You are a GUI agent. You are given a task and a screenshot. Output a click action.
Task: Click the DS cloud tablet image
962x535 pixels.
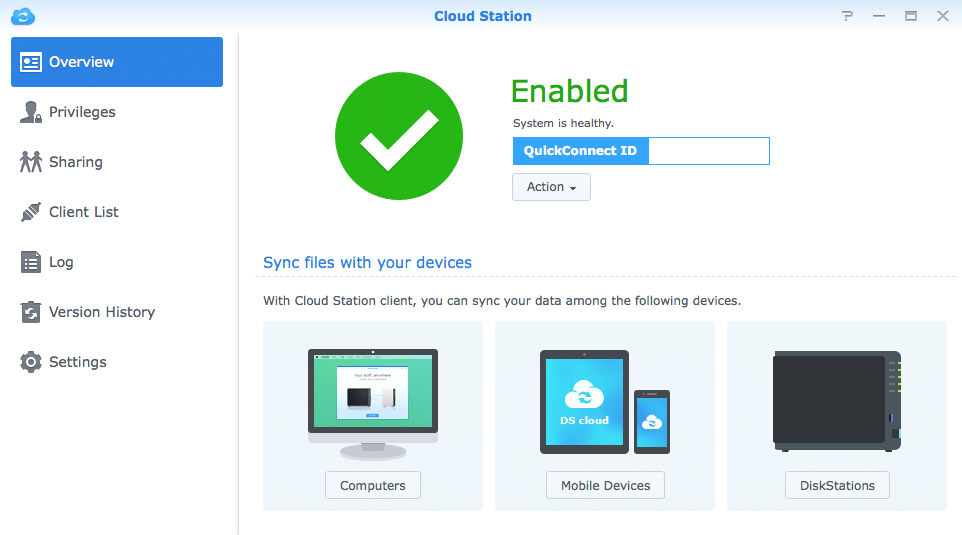(584, 402)
